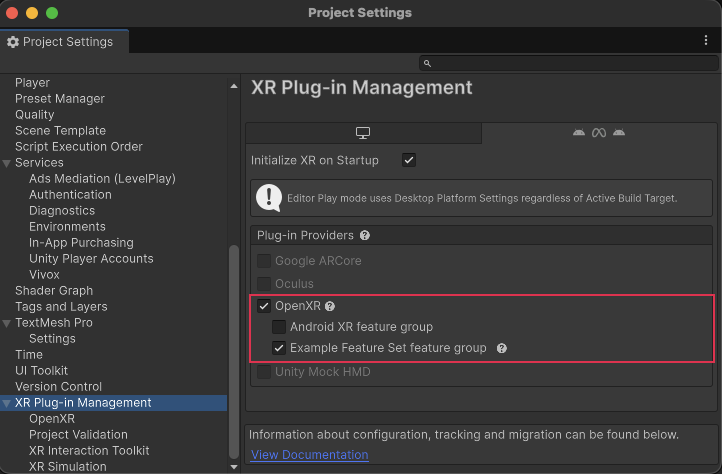Open help for Example Feature Set group
Screen dimensions: 722x474
[501, 348]
